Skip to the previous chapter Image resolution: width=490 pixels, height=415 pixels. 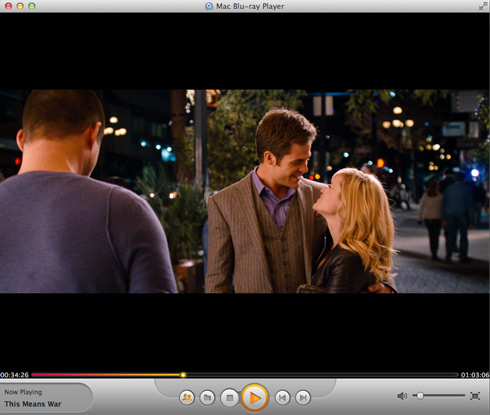click(282, 398)
